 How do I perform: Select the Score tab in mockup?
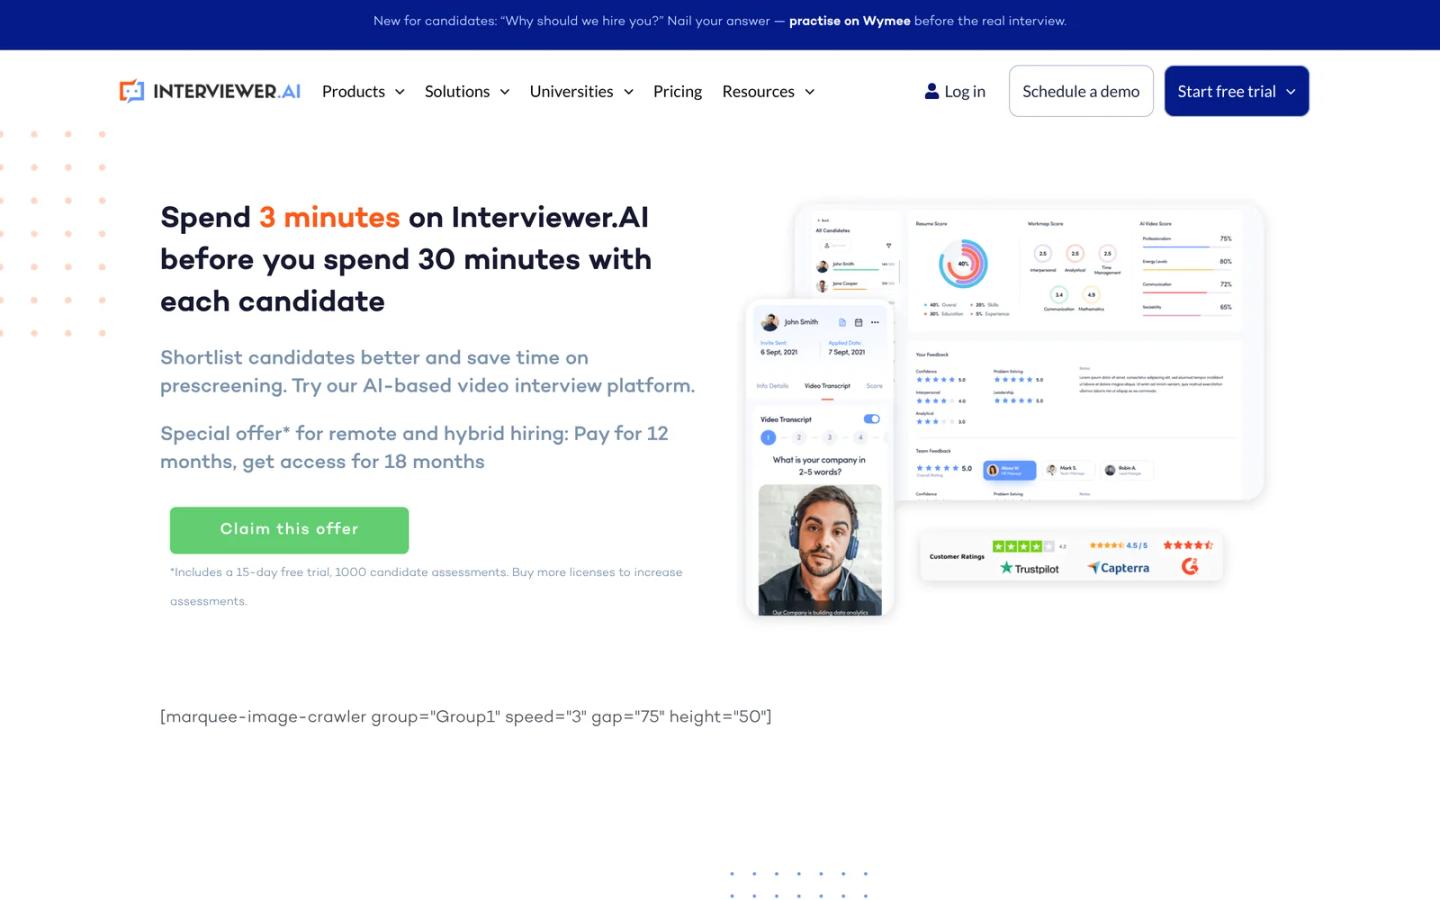pyautogui.click(x=874, y=386)
